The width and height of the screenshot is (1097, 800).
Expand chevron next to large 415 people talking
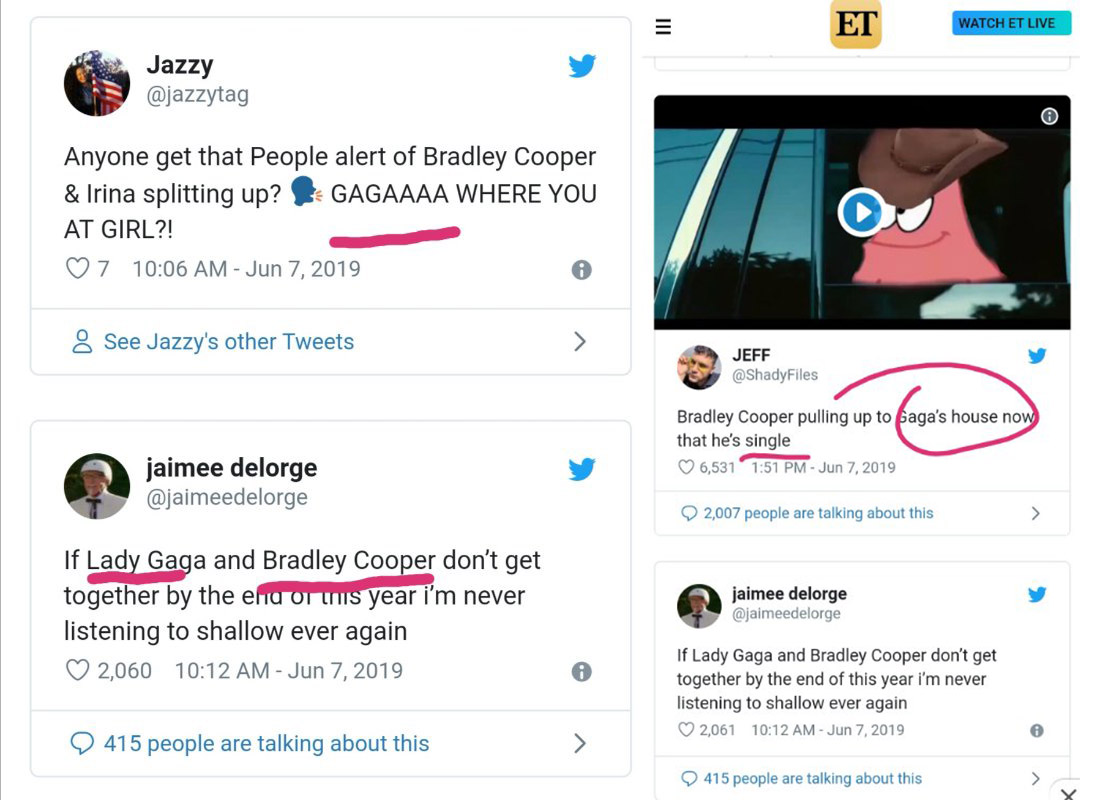pos(580,743)
